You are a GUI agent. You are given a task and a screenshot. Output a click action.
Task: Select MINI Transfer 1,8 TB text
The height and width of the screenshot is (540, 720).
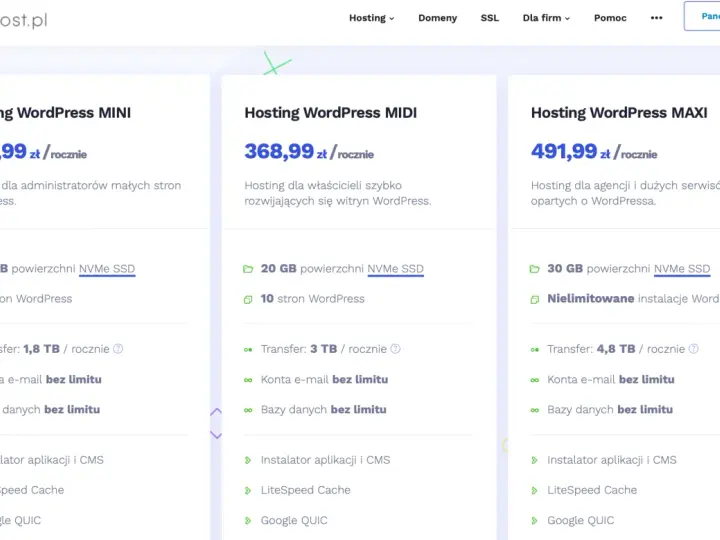tap(55, 349)
